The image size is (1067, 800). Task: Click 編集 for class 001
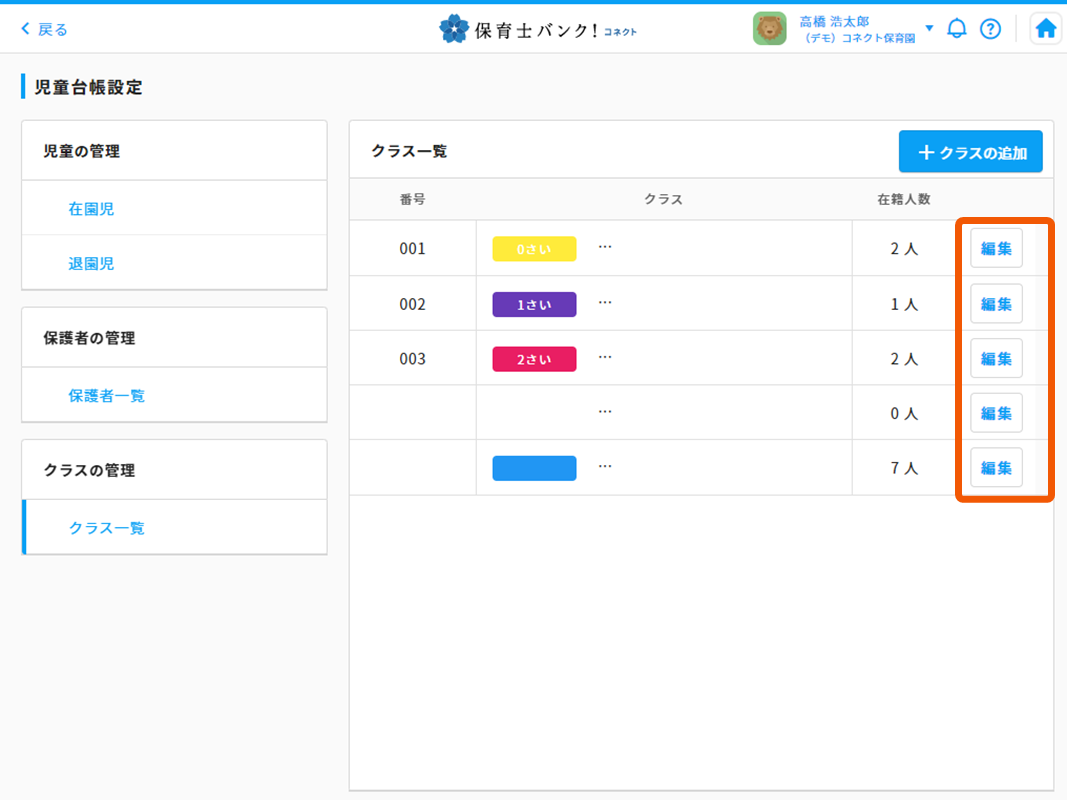pos(996,249)
